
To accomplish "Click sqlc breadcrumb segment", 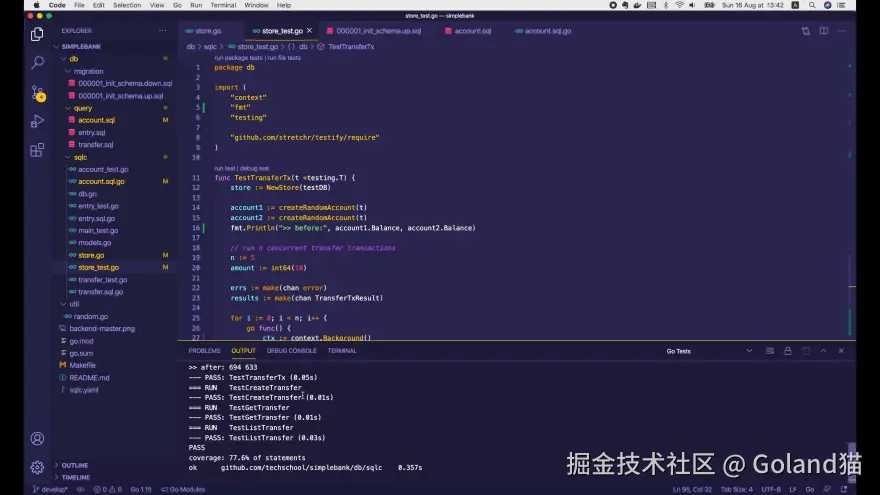I will coord(210,47).
